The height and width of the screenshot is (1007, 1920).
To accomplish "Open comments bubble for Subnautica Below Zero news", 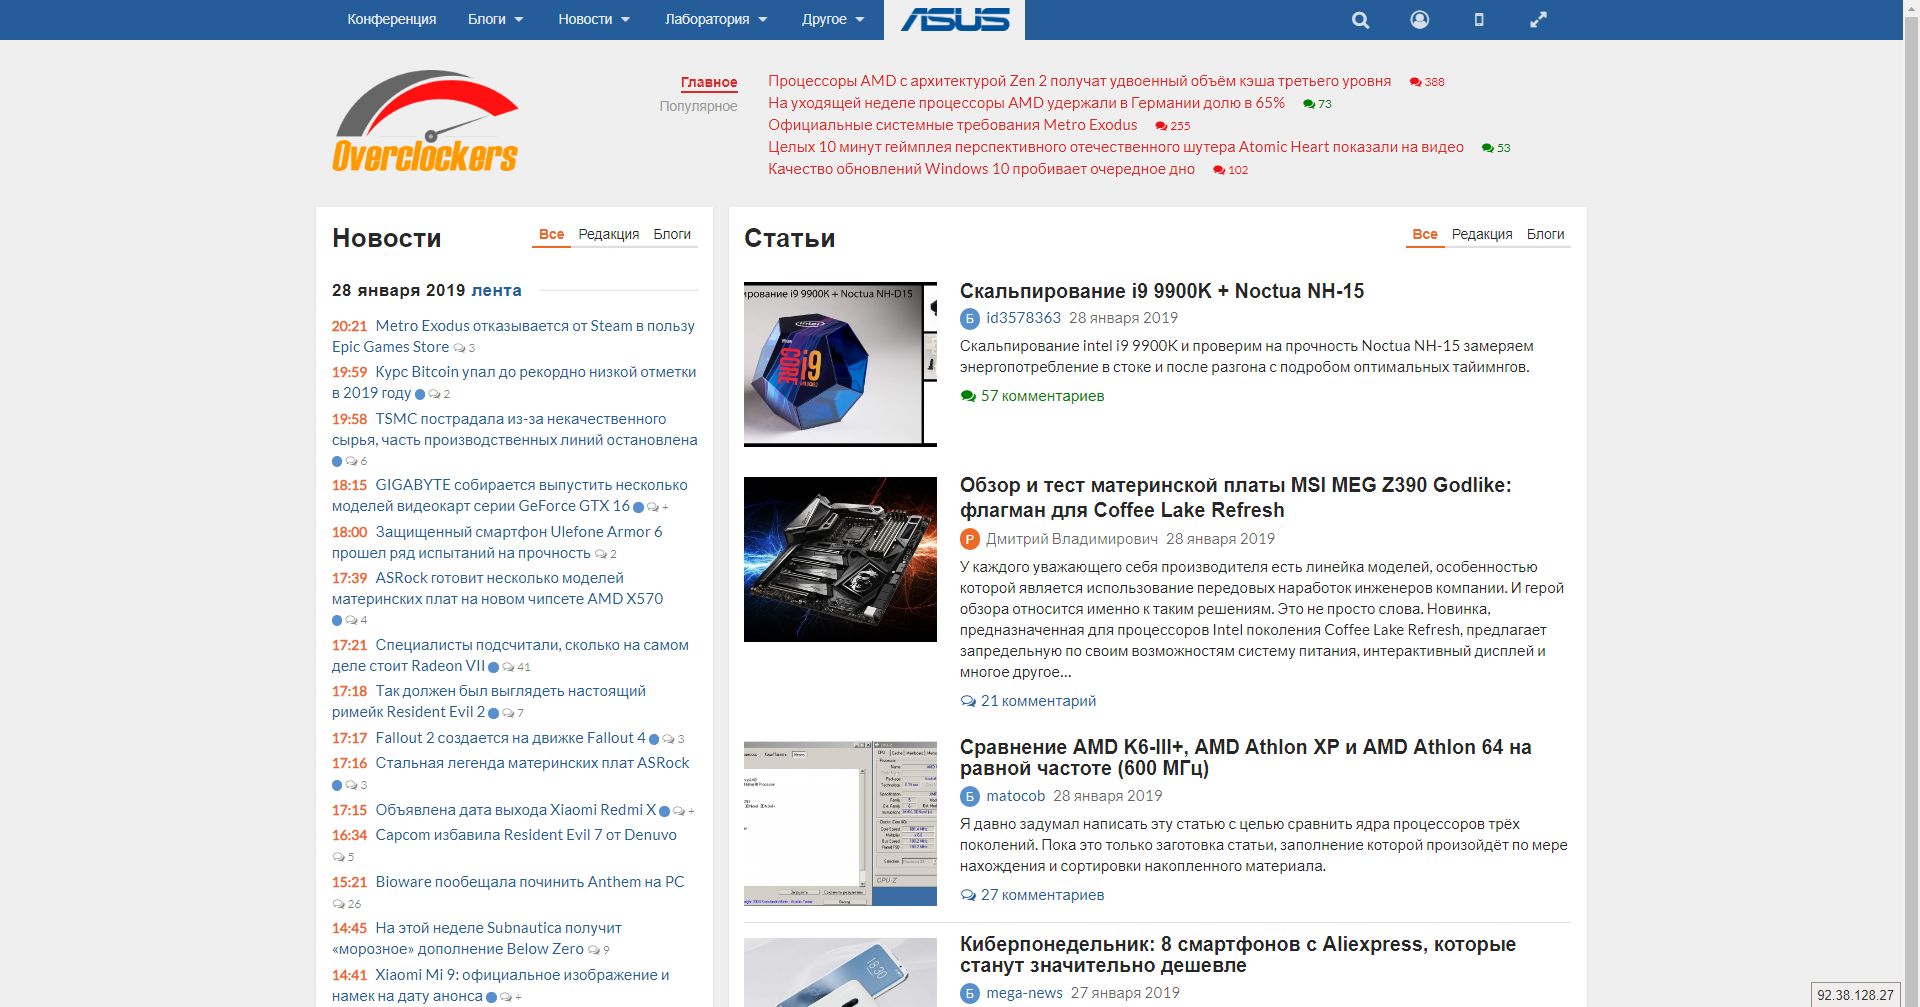I will 598,950.
